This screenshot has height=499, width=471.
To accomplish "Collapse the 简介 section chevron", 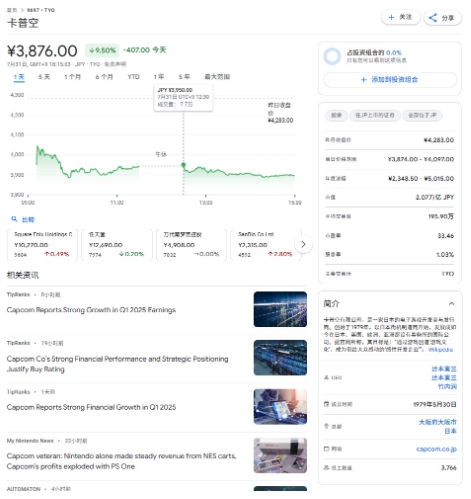I will coord(451,304).
